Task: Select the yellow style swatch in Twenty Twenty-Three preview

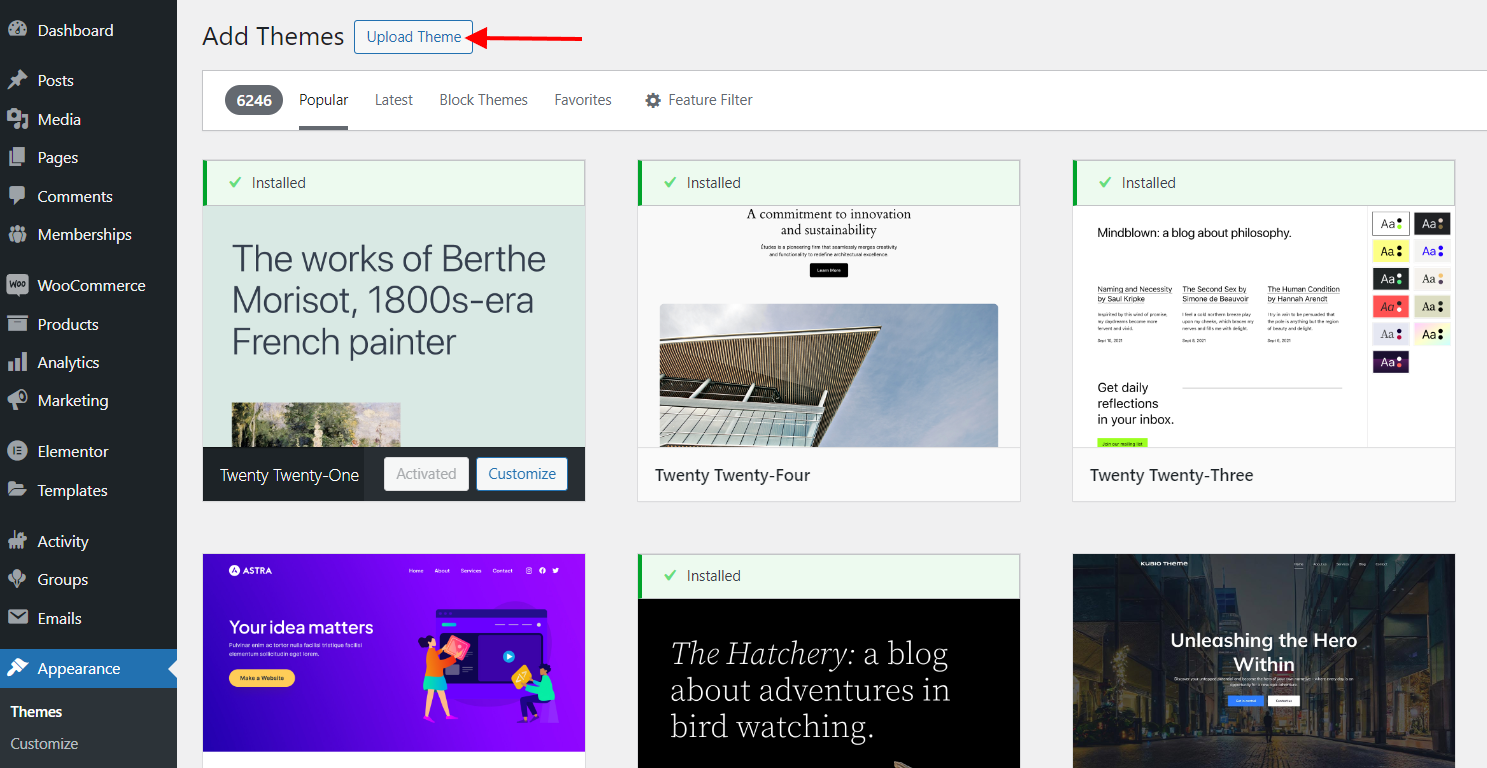Action: pyautogui.click(x=1389, y=251)
